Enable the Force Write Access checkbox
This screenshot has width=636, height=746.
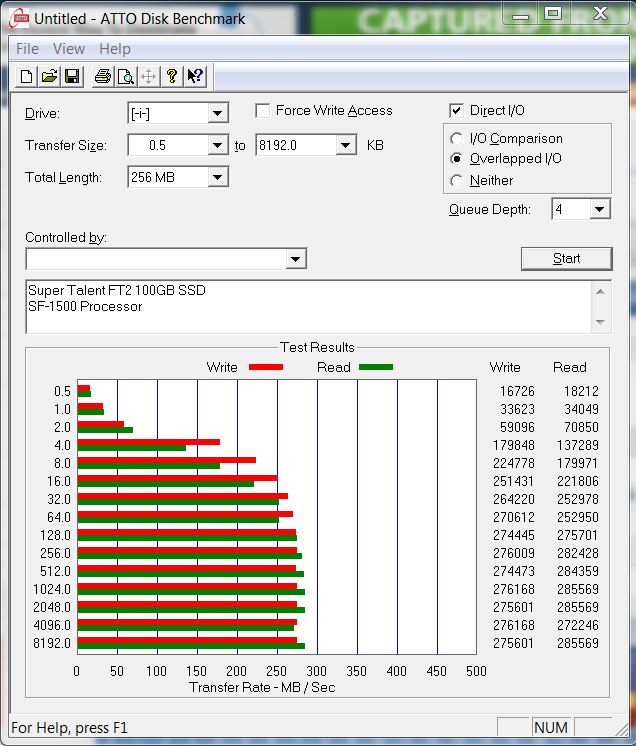(263, 111)
